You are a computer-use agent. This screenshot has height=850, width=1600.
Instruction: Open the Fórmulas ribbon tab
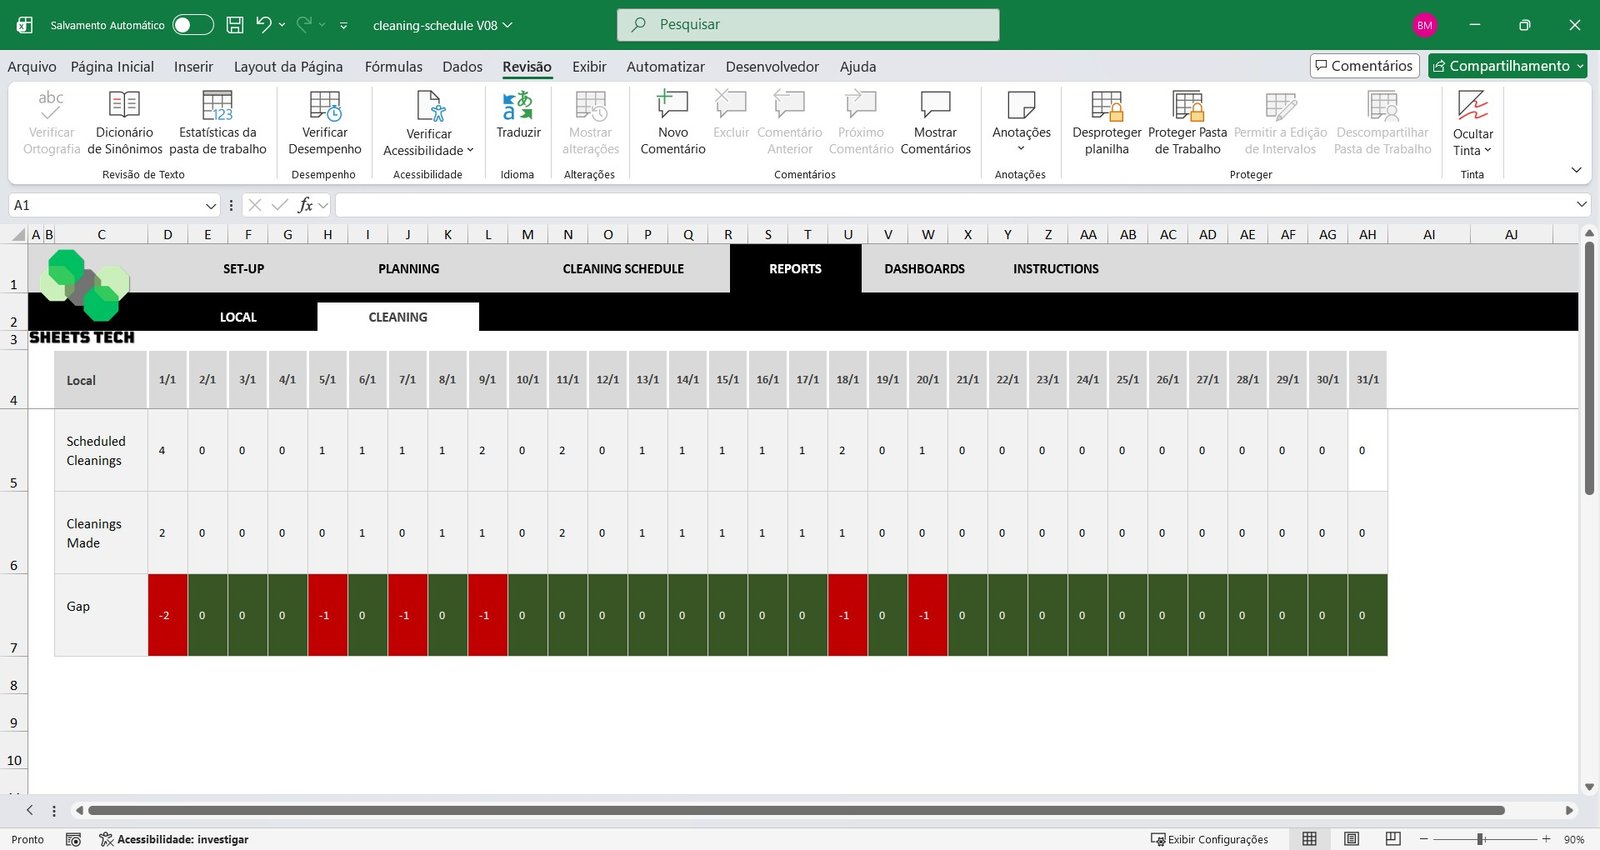(393, 67)
